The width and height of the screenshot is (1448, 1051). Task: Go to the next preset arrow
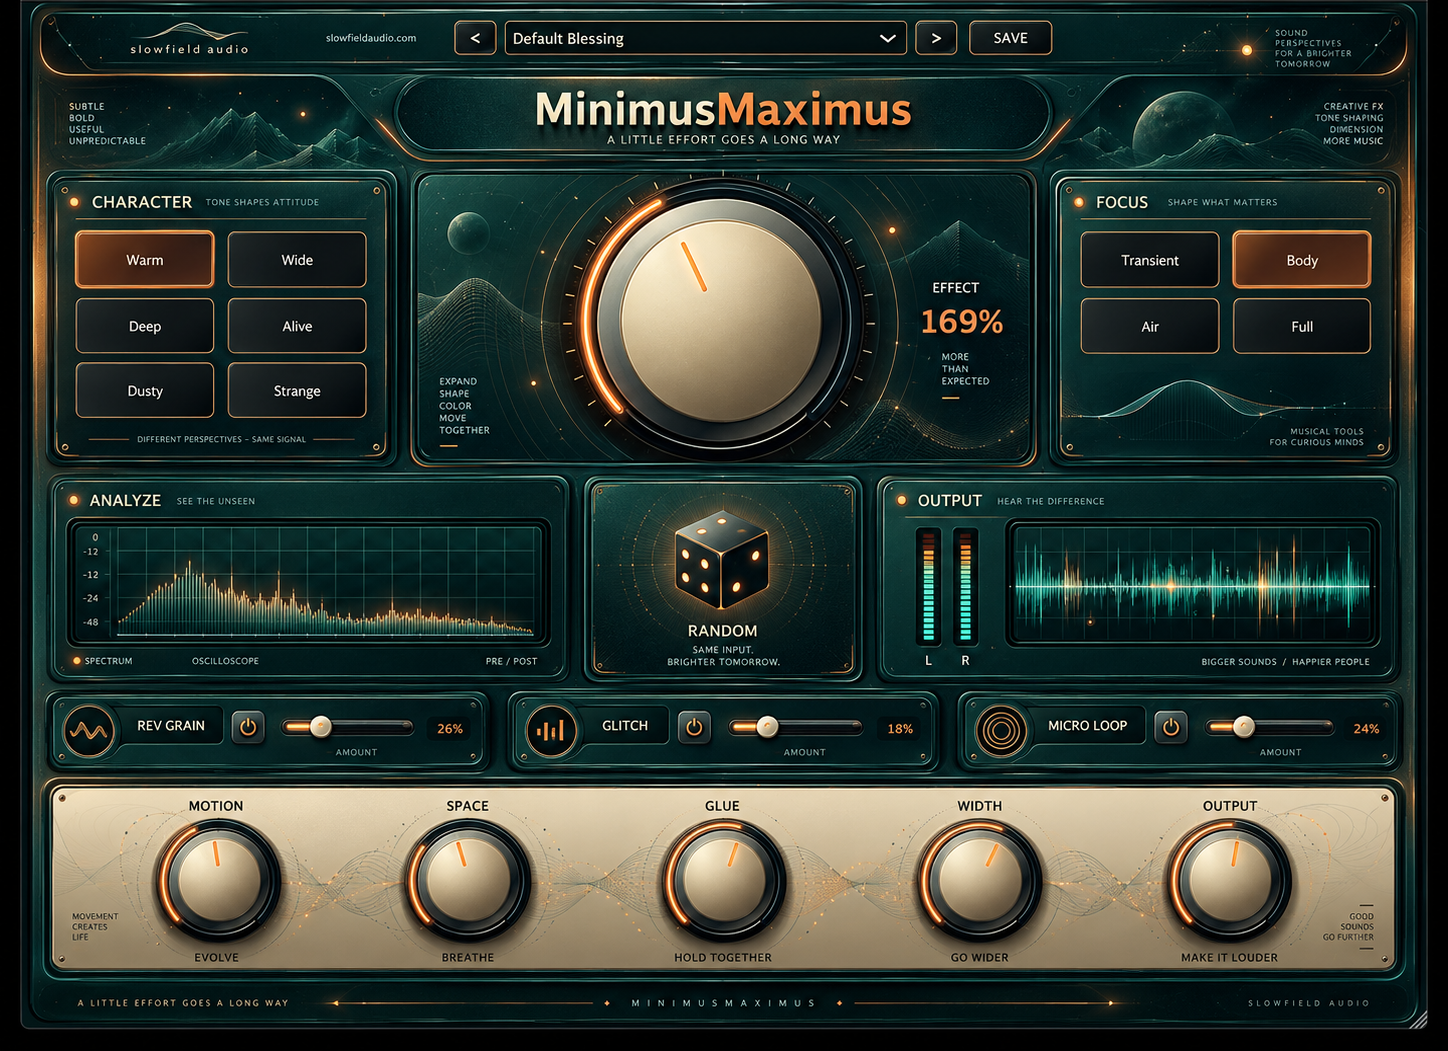936,38
